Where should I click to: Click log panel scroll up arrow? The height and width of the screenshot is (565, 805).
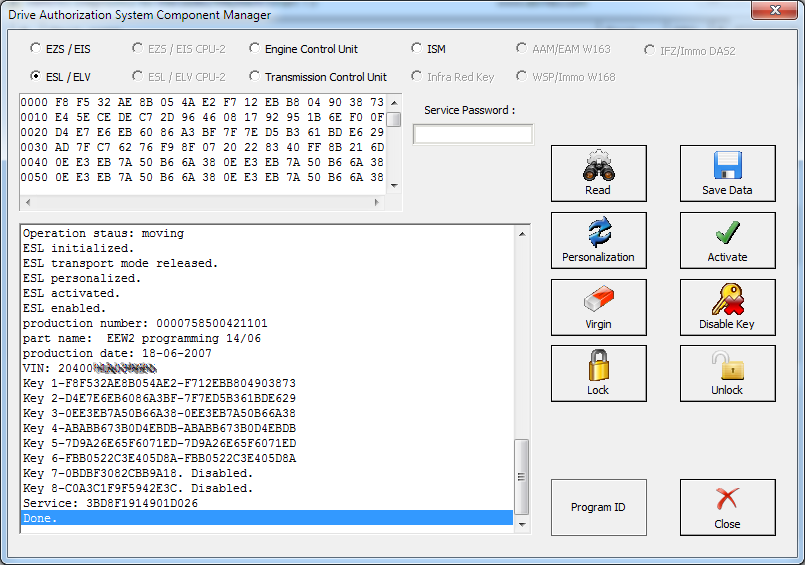(x=522, y=234)
